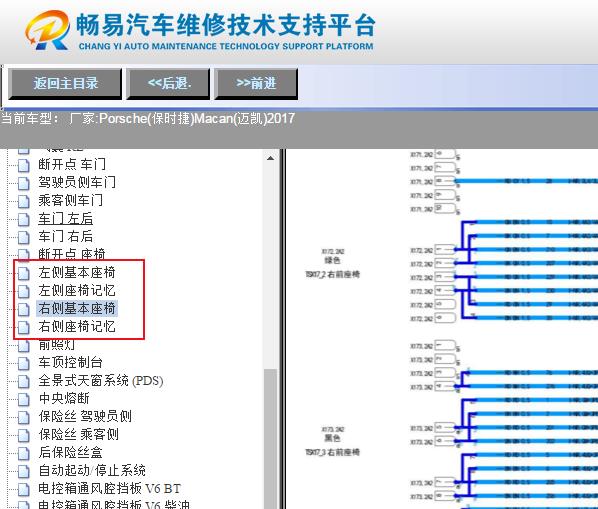Select 保险丝 驾驶员侧 entry

tap(85, 416)
